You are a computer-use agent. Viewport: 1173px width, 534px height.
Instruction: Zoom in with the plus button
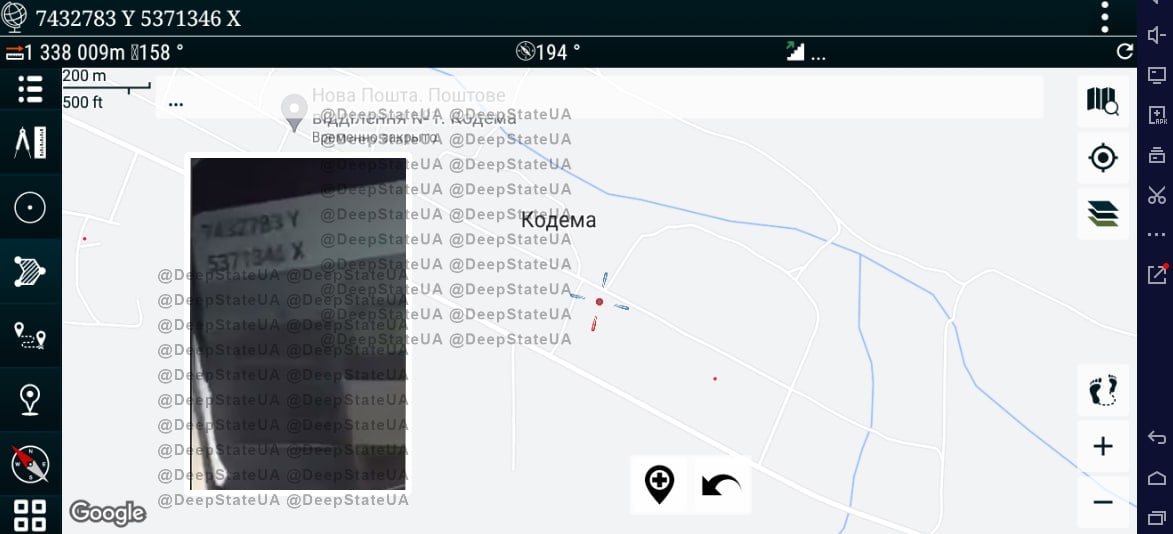1102,446
